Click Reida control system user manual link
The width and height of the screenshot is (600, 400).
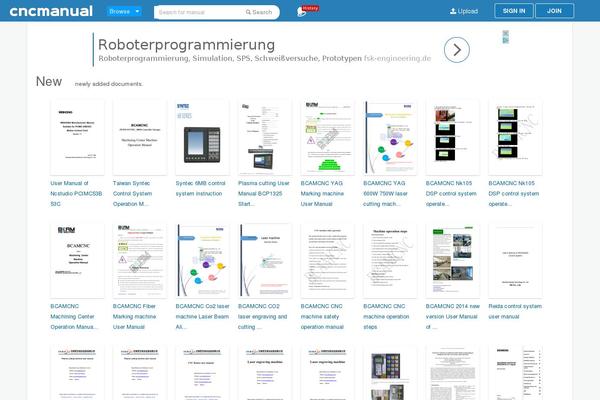tap(515, 311)
